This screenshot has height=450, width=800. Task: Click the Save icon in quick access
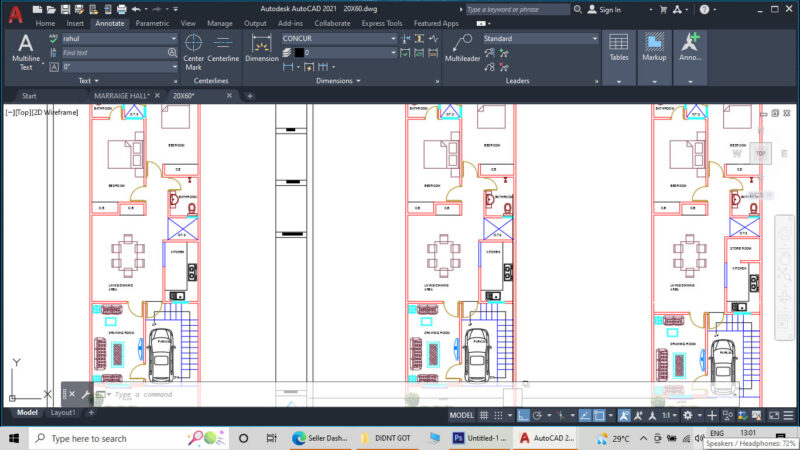65,9
